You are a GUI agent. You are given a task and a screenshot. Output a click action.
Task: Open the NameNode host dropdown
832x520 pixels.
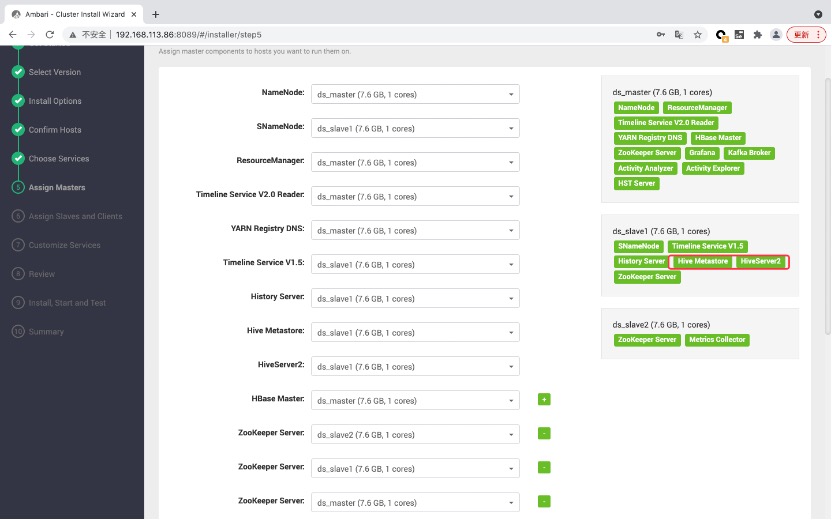pyautogui.click(x=415, y=94)
